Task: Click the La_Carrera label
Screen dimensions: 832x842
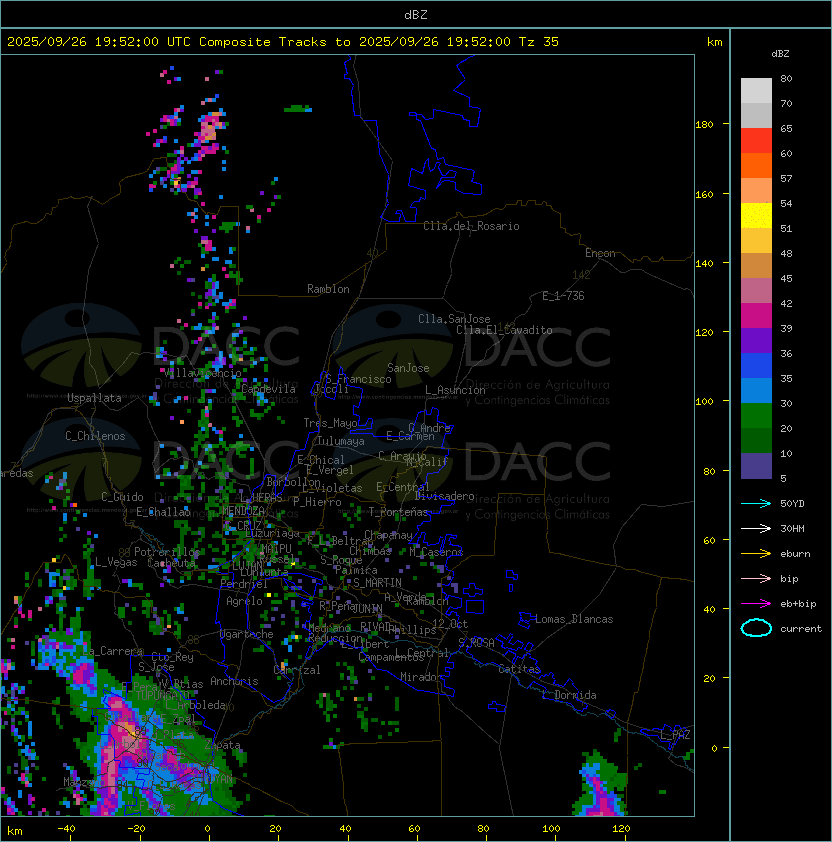Action: 113,651
